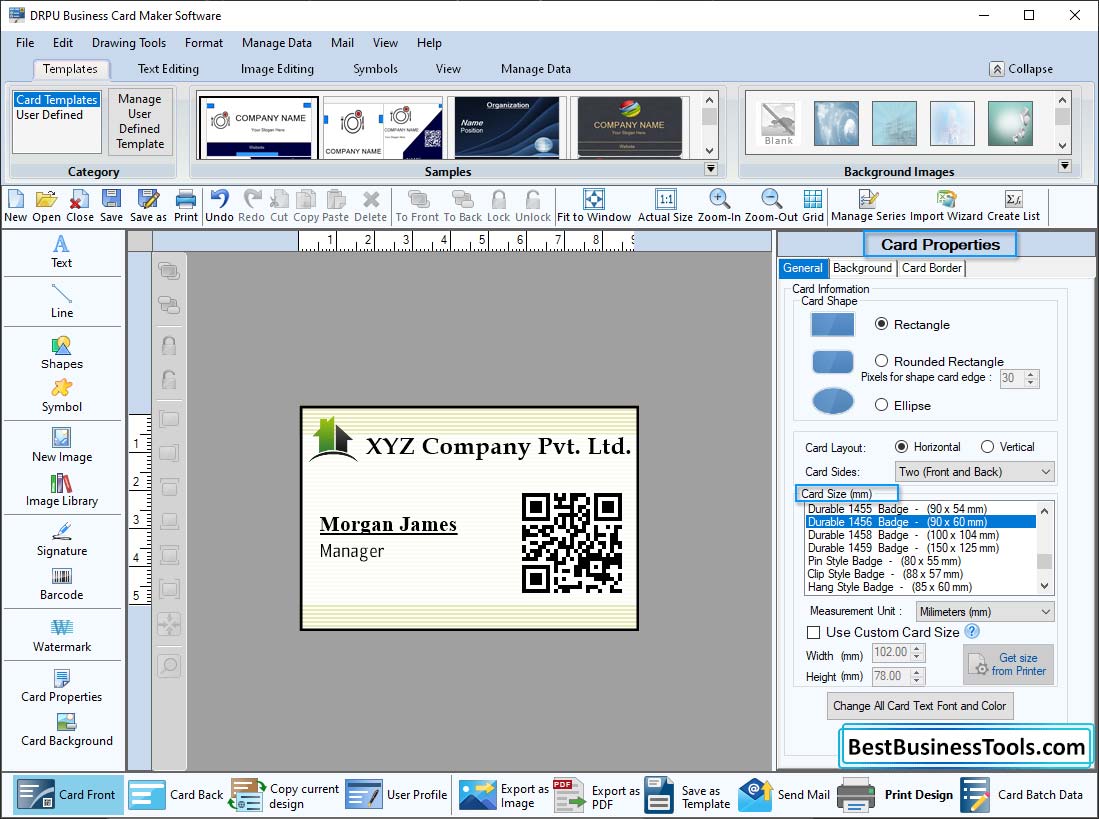Toggle the Grid display
The image size is (1099, 819).
pyautogui.click(x=813, y=207)
